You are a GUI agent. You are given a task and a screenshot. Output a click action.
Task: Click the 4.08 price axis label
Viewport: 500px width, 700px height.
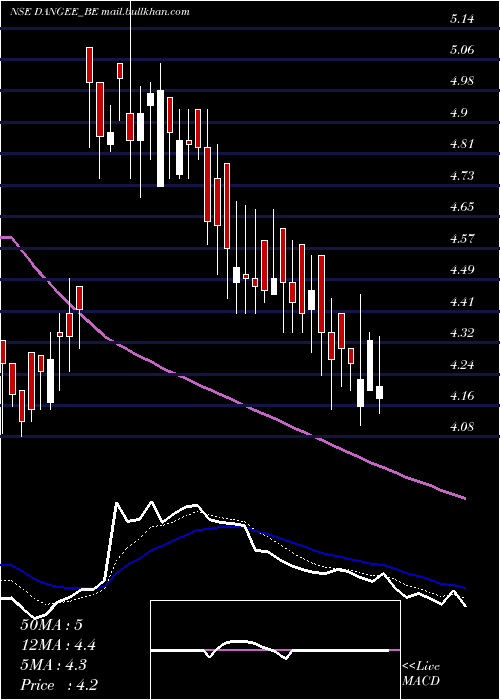click(462, 427)
